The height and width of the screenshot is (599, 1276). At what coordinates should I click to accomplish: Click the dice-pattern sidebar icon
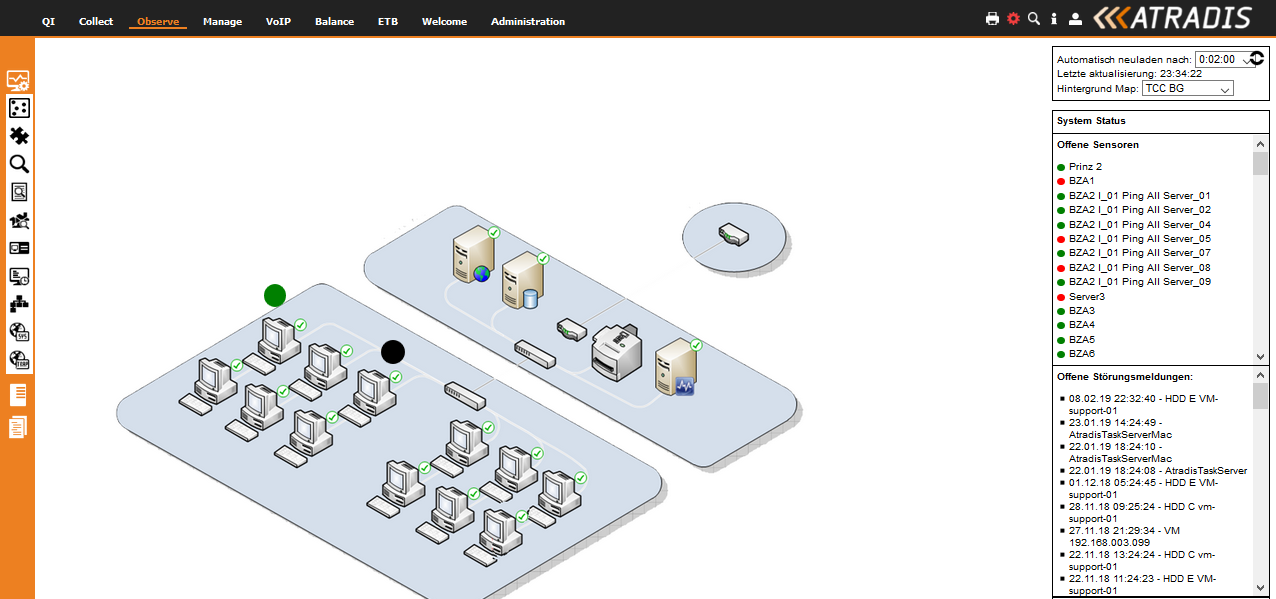pyautogui.click(x=18, y=108)
